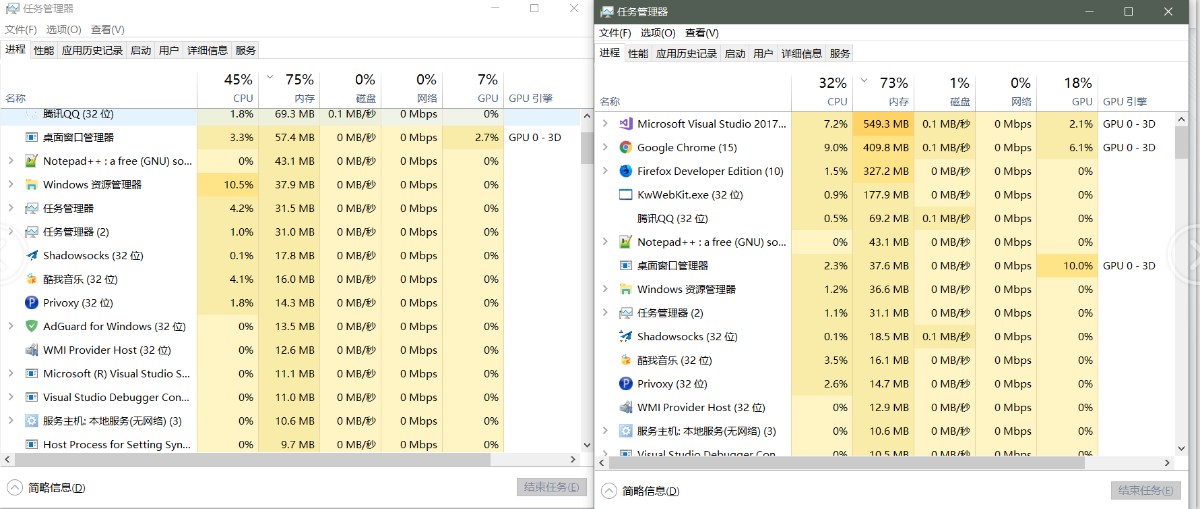Click 酷我音乐 icon in left window
The image size is (1200, 509).
click(32, 279)
